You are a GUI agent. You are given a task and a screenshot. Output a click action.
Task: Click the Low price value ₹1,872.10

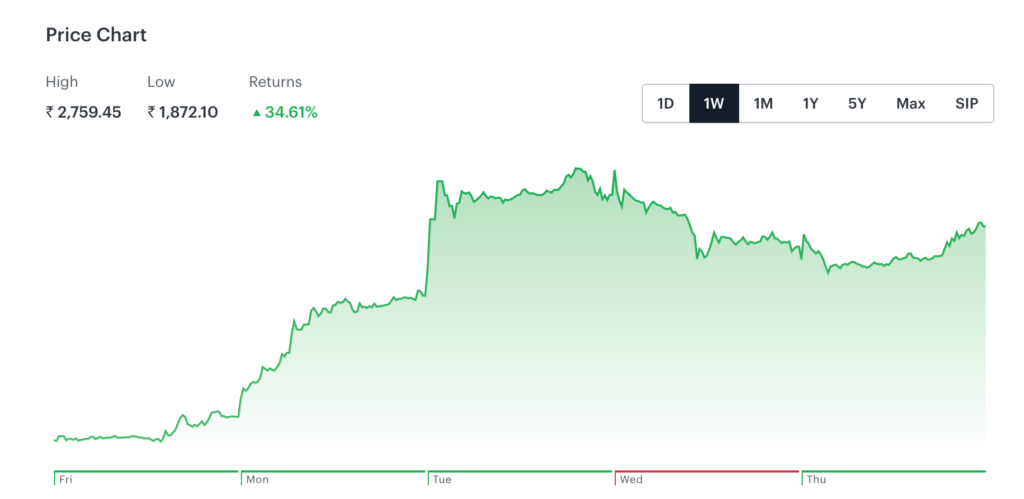(183, 112)
